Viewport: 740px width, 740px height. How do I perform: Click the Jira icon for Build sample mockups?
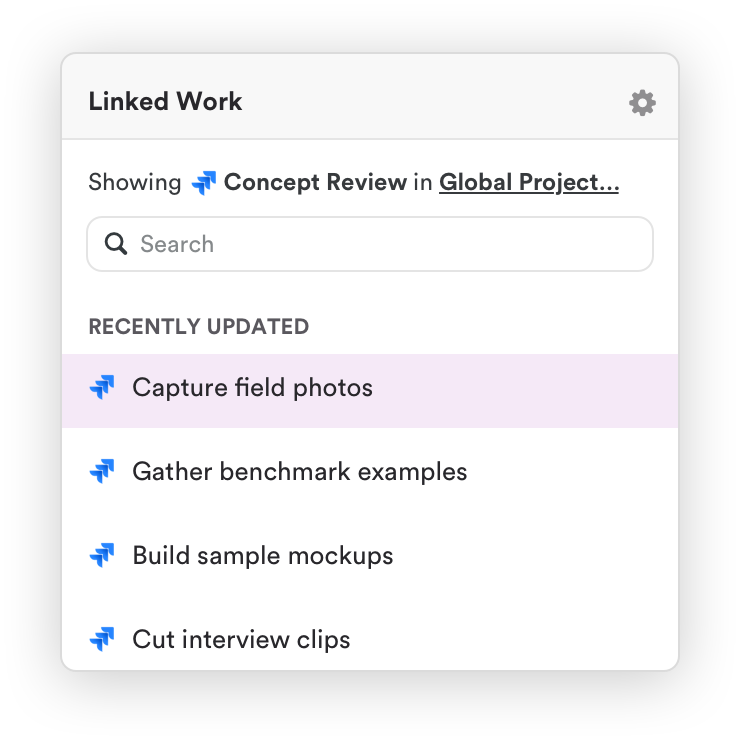tap(102, 556)
